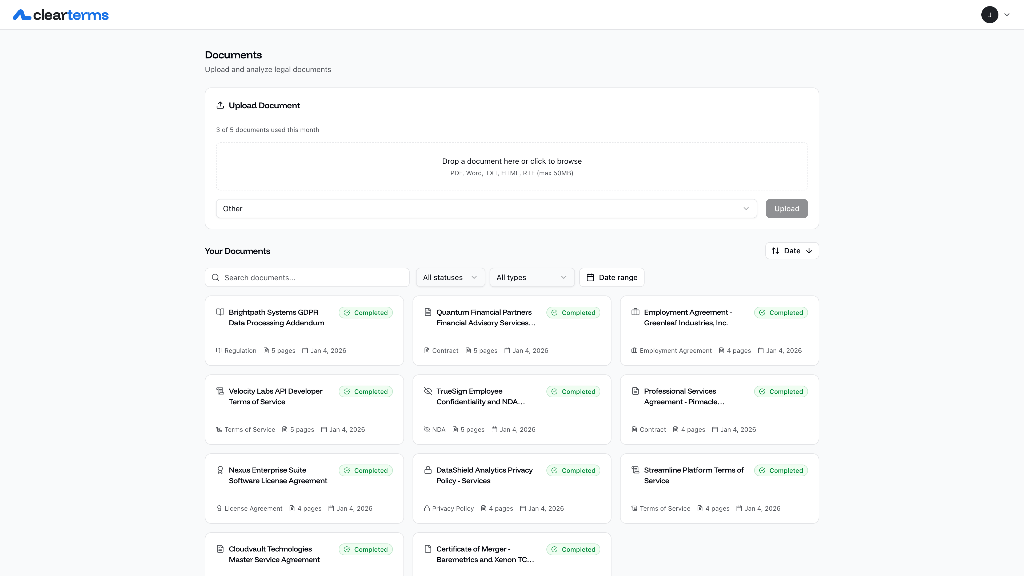Click the document icon on Quantum Financial card

pos(428,312)
